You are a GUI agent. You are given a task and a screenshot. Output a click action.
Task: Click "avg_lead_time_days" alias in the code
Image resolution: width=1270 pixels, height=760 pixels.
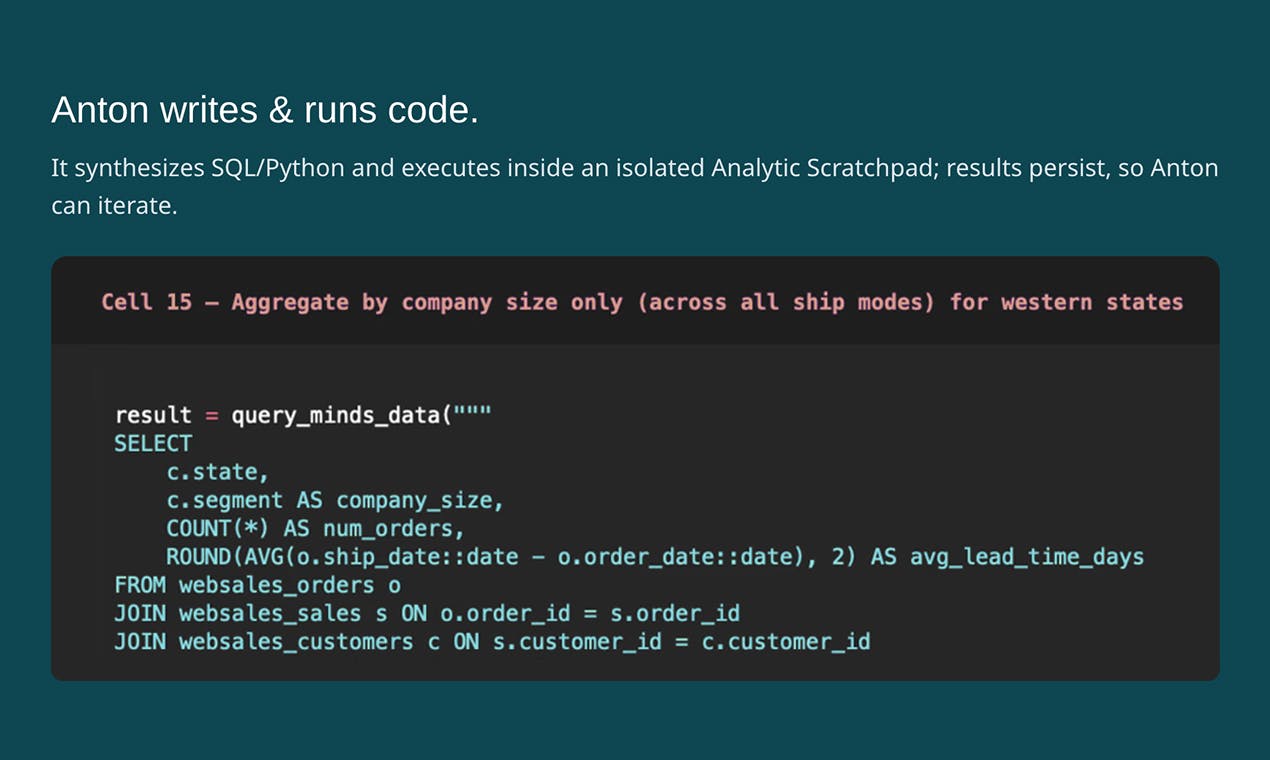(1027, 557)
